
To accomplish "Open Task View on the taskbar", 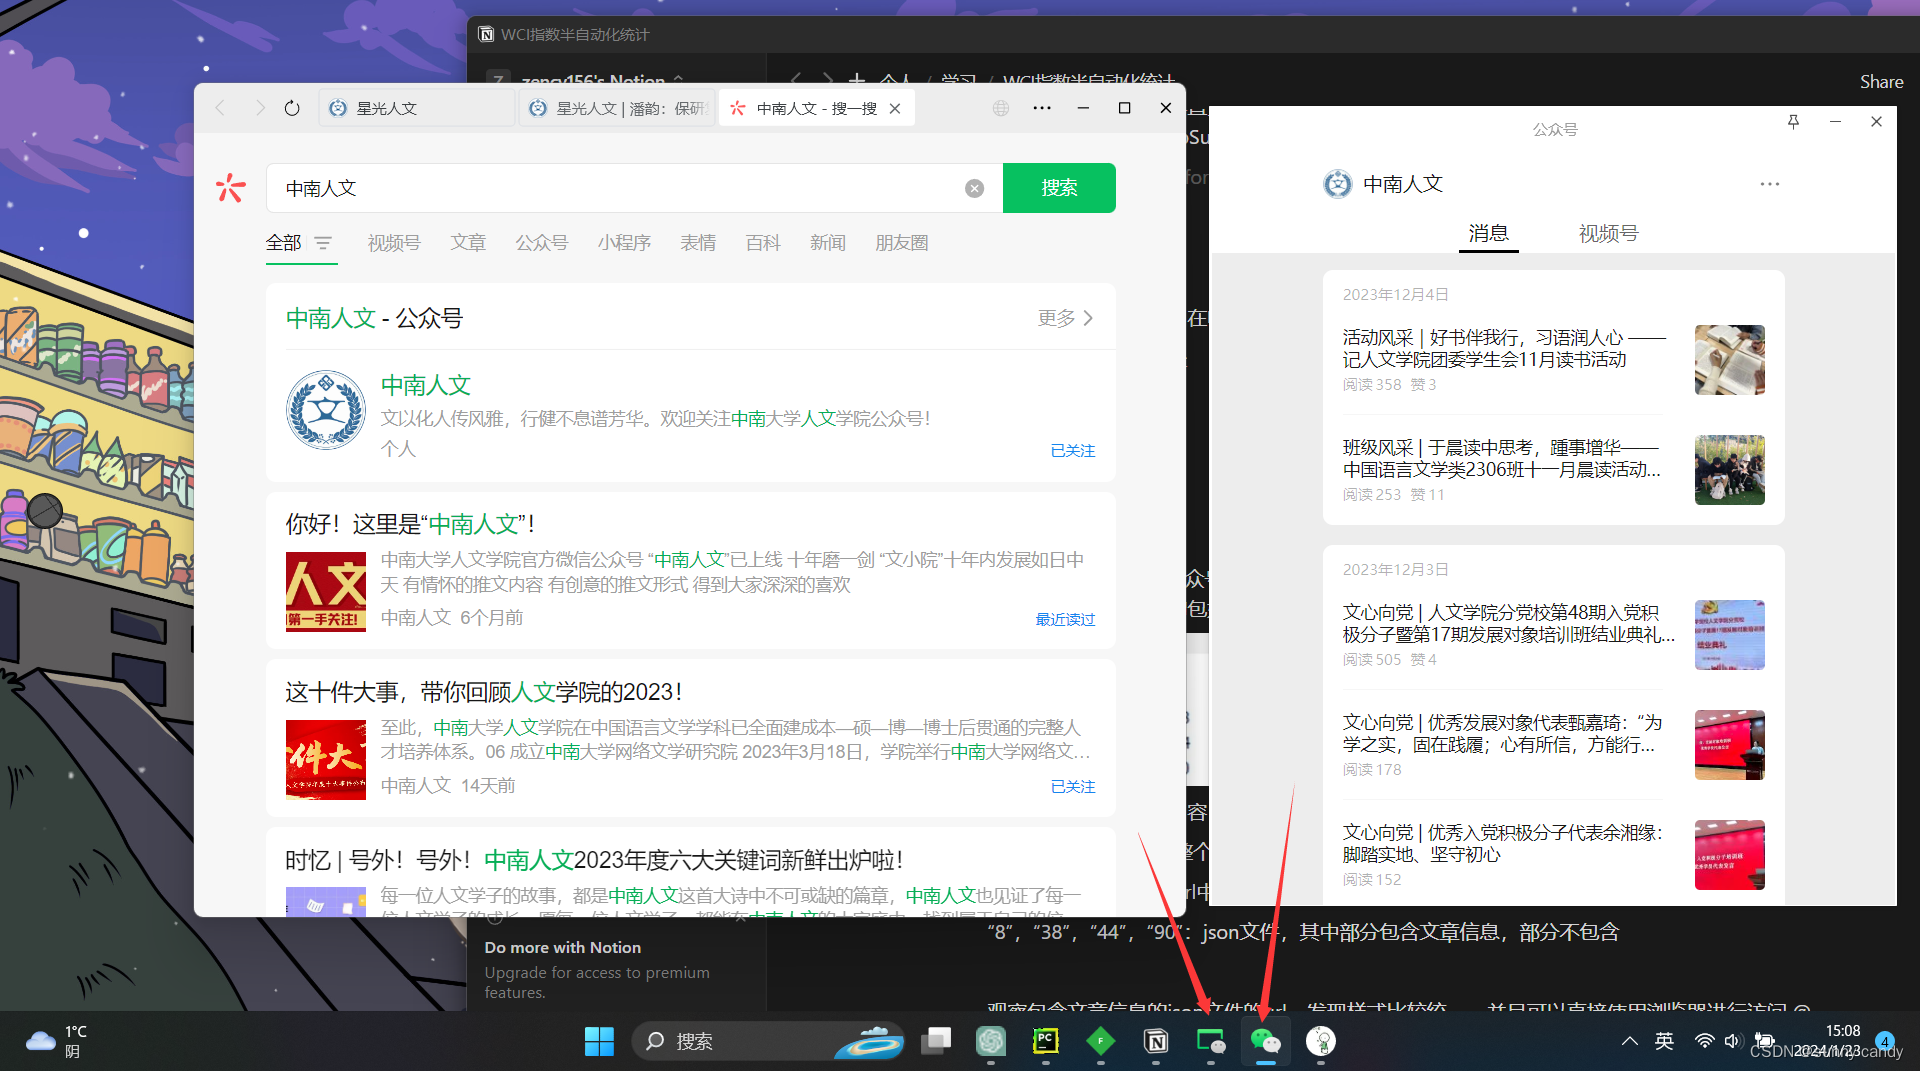I will [936, 1041].
